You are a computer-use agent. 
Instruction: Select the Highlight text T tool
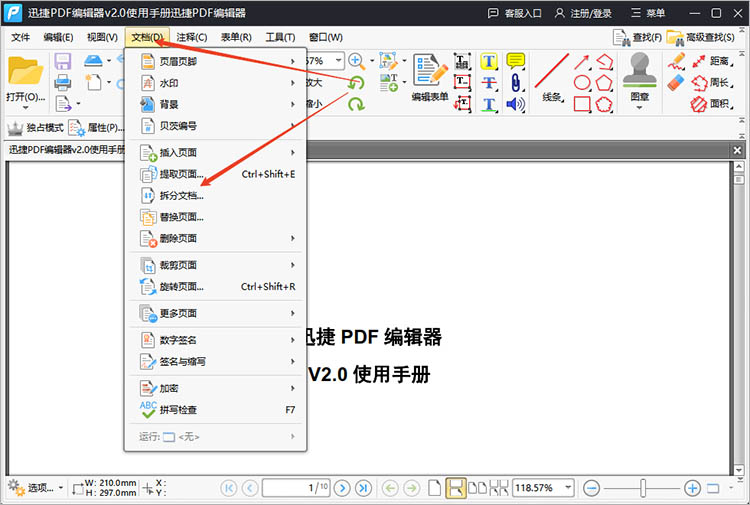(489, 61)
